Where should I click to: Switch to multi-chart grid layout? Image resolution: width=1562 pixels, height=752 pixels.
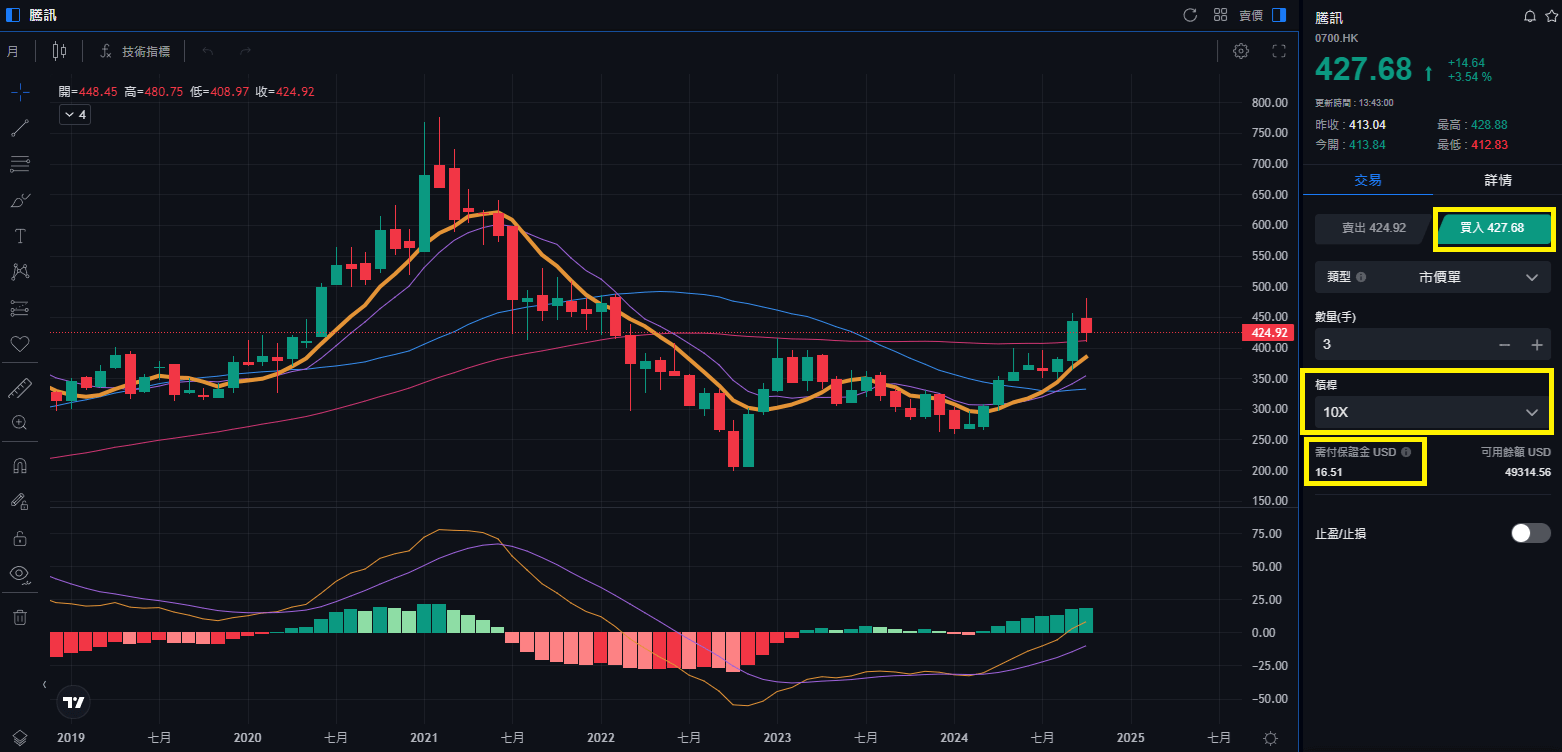pos(1220,15)
